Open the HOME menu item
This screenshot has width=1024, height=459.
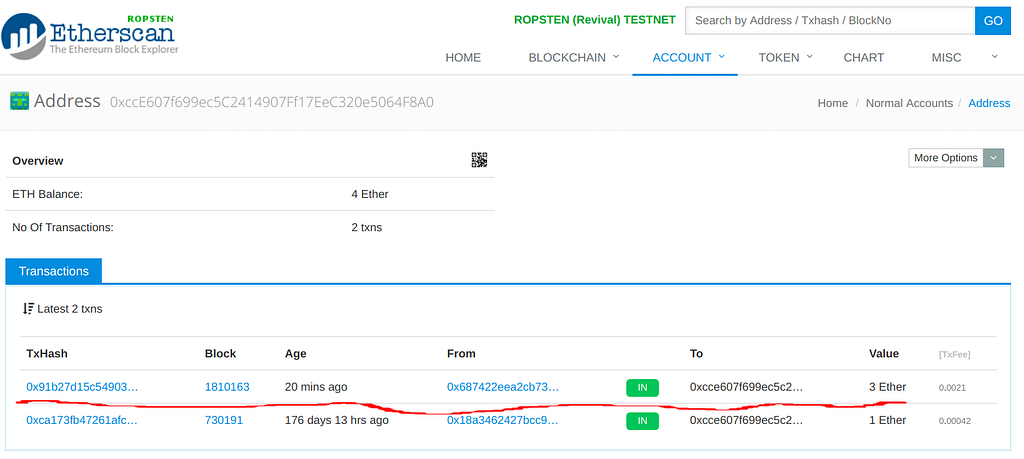click(463, 57)
